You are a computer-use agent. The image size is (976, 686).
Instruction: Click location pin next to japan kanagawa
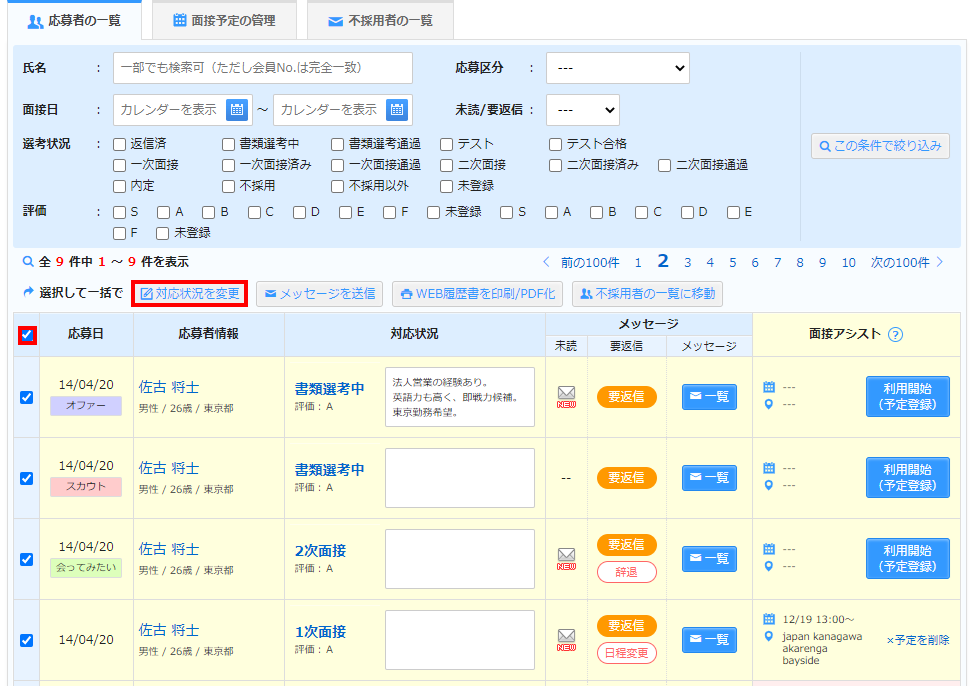(769, 636)
